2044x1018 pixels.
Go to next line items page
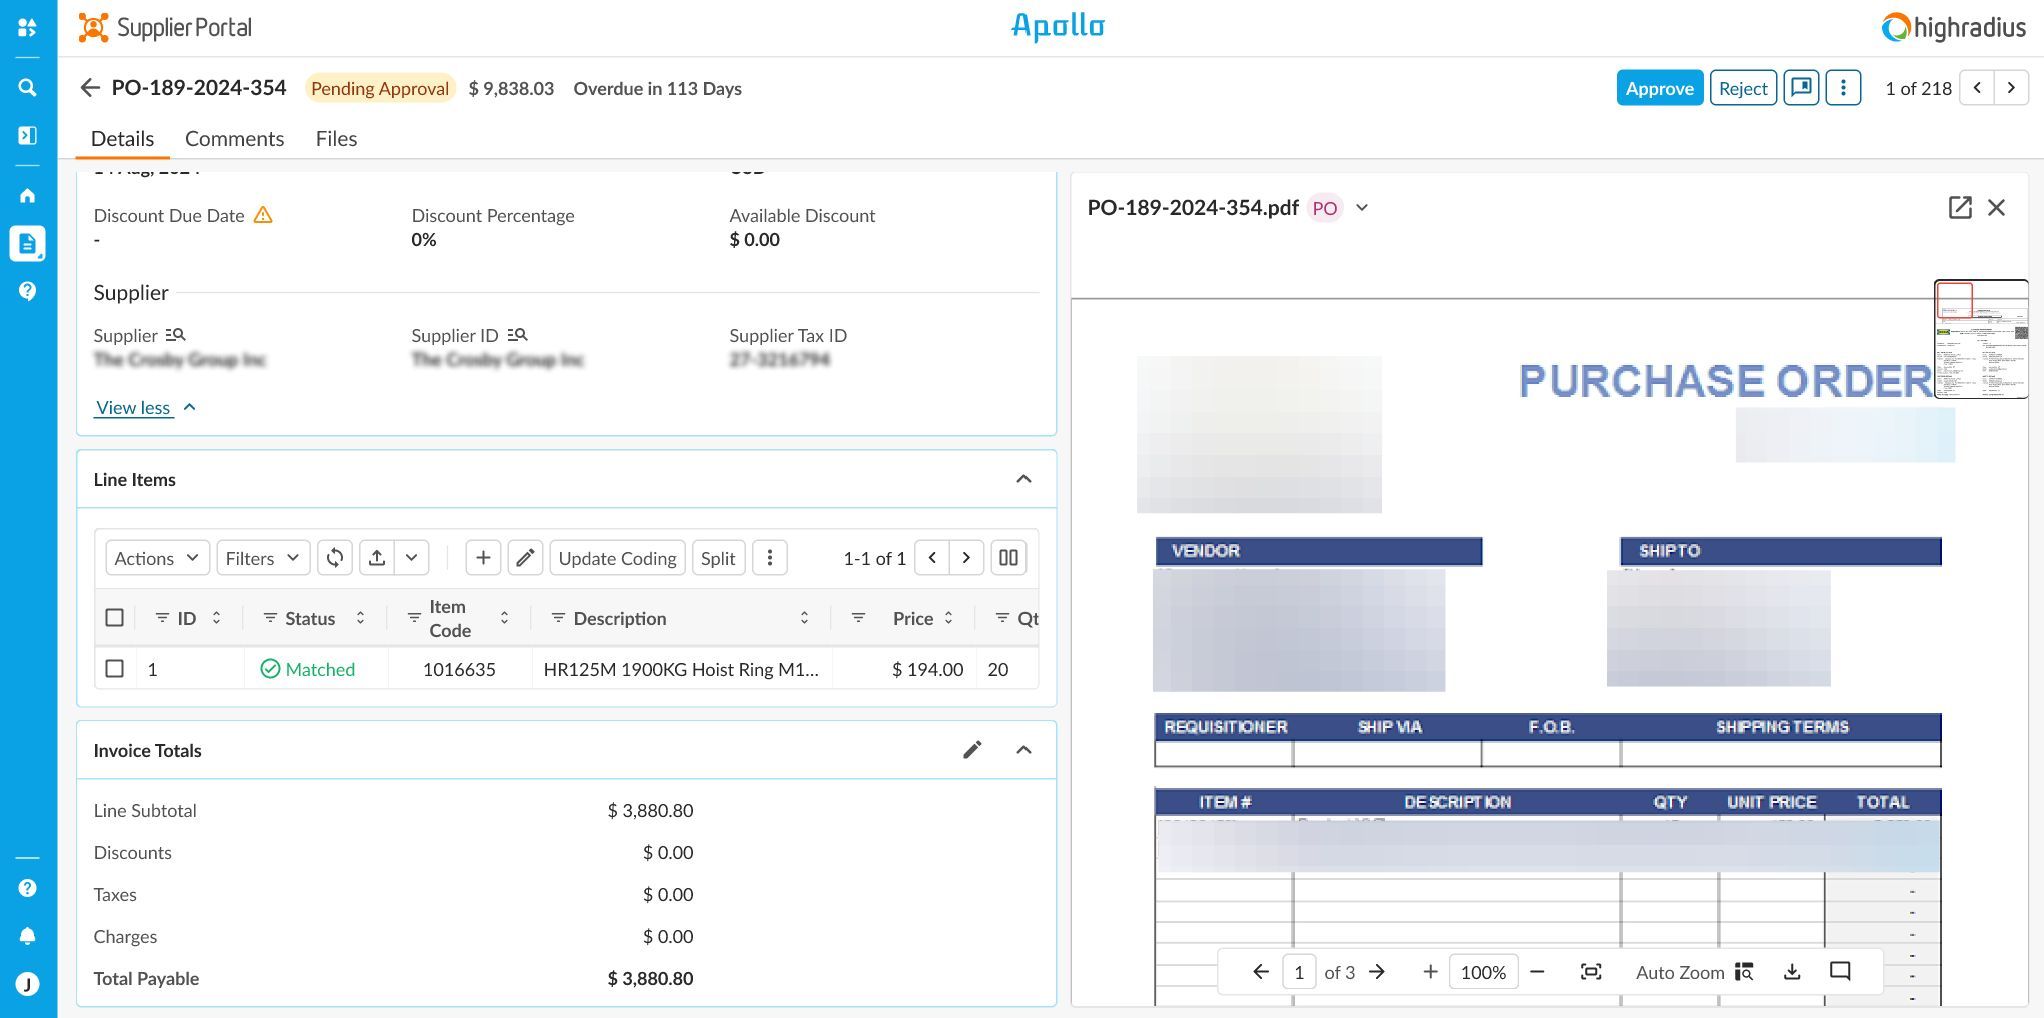[966, 558]
